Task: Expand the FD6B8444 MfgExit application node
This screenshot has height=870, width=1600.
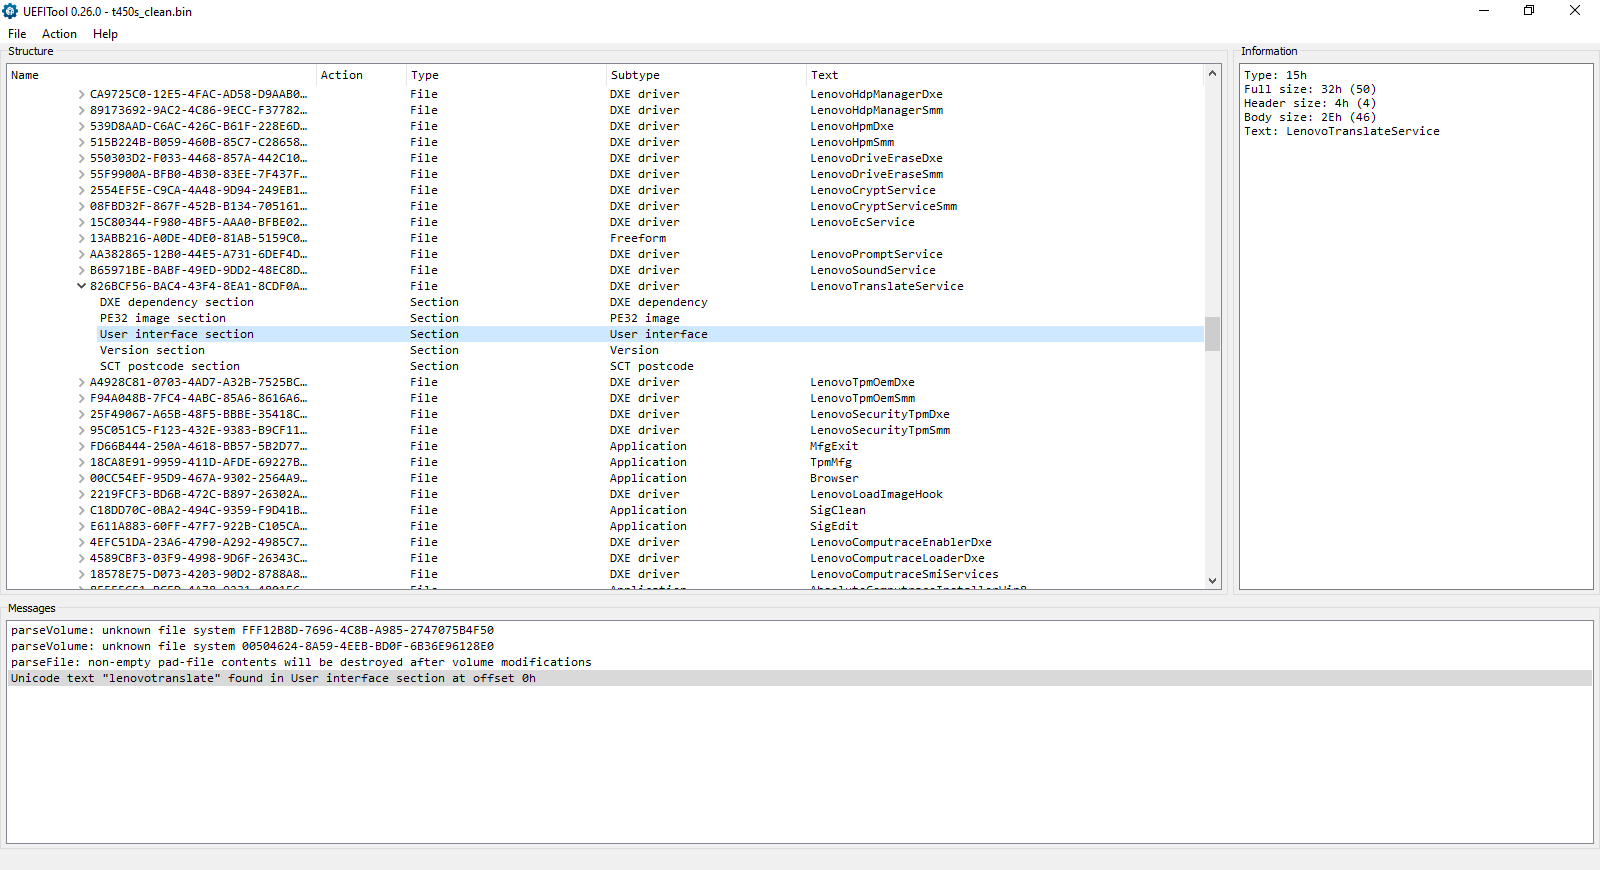Action: (x=82, y=446)
